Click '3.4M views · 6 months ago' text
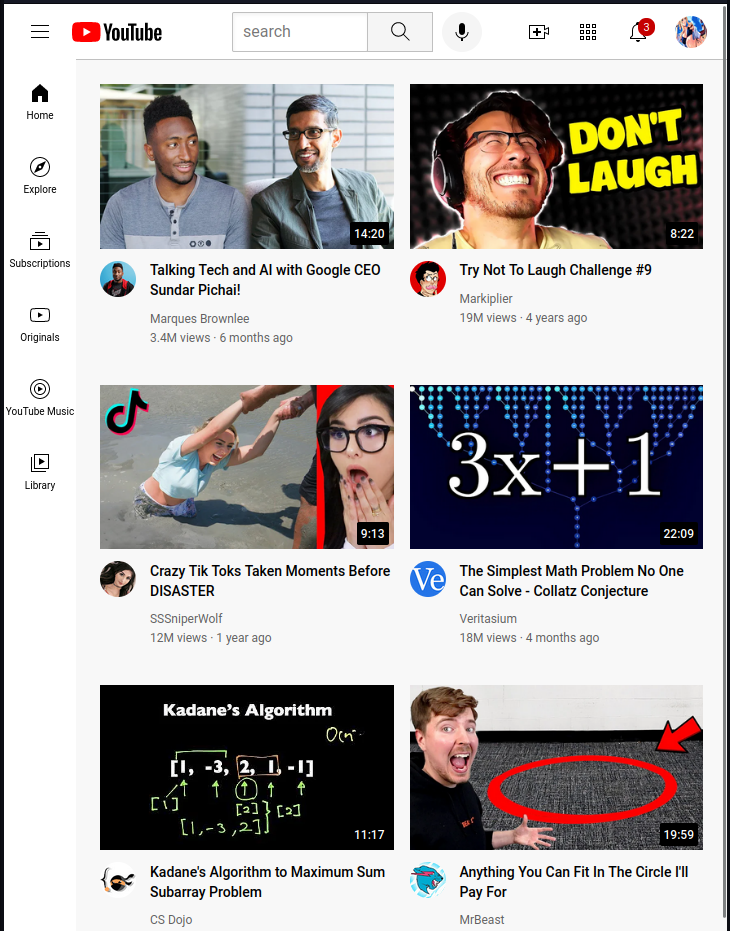The width and height of the screenshot is (730, 931). (x=221, y=338)
